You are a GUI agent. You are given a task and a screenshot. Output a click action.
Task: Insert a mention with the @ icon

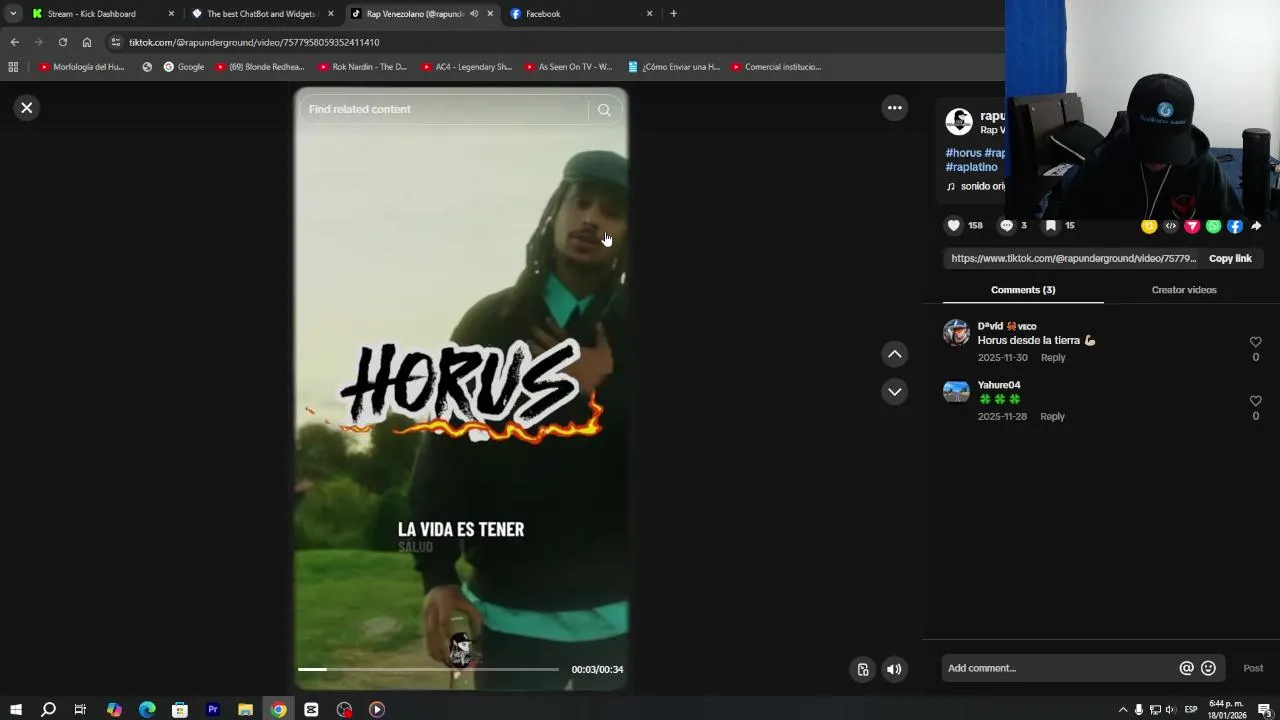click(x=1187, y=668)
